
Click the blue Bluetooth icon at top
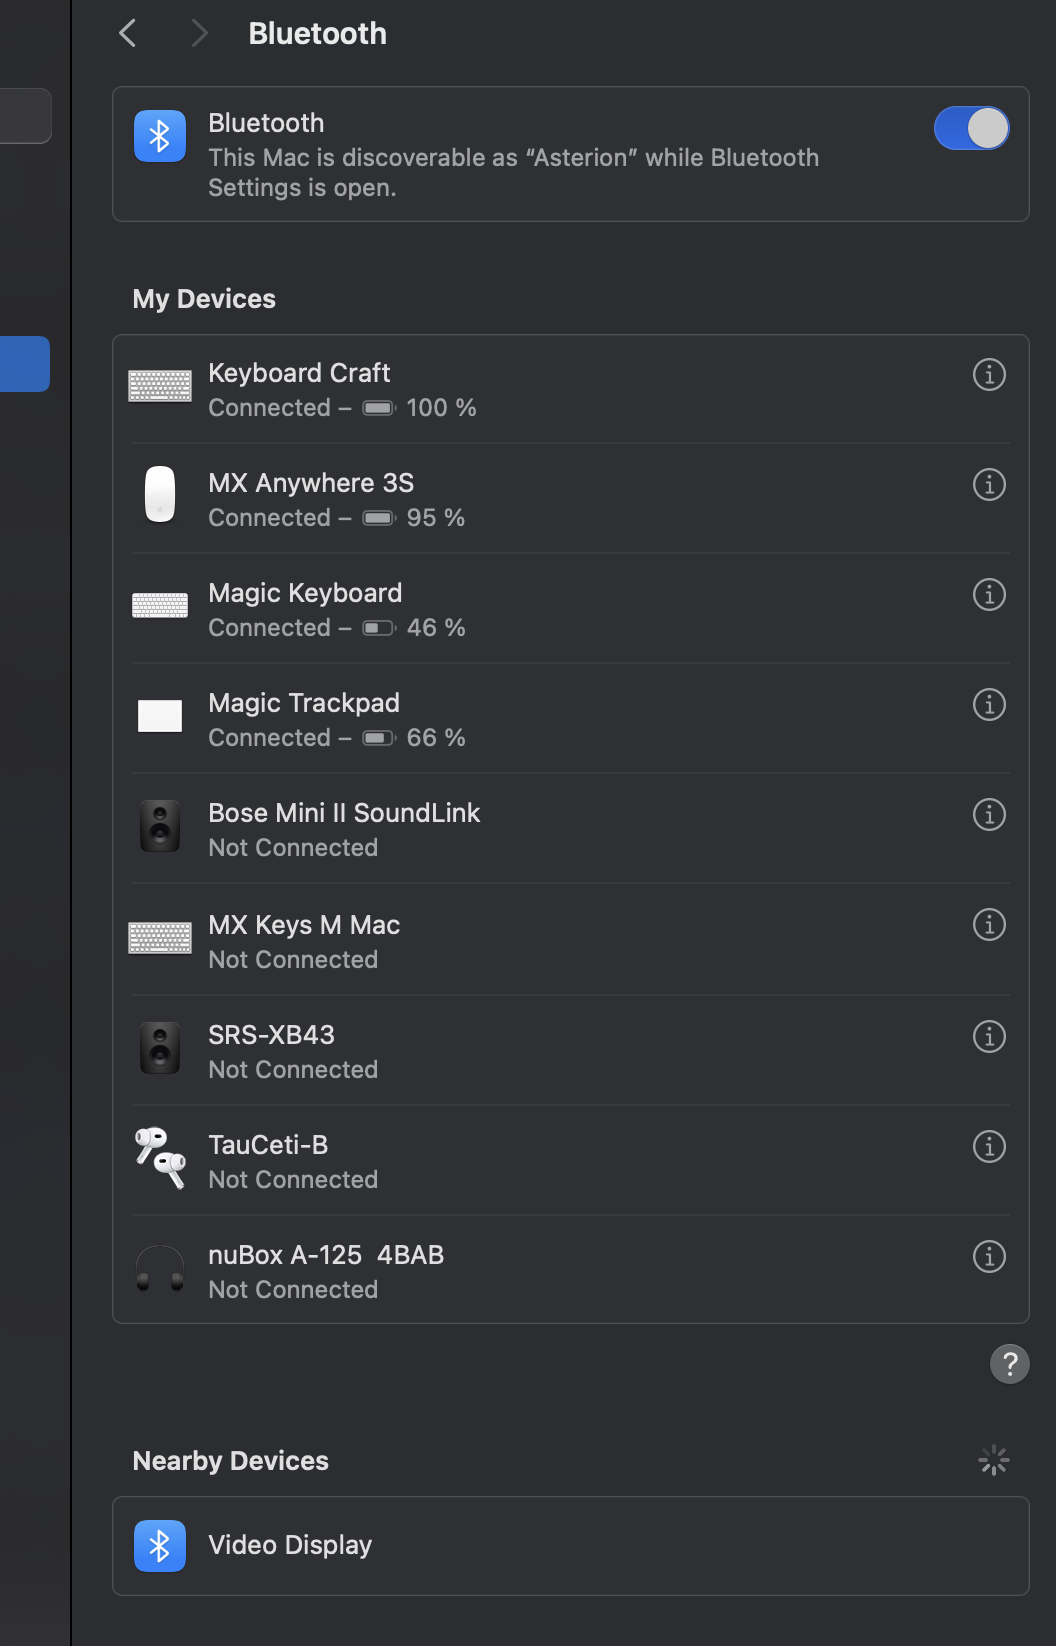(160, 136)
